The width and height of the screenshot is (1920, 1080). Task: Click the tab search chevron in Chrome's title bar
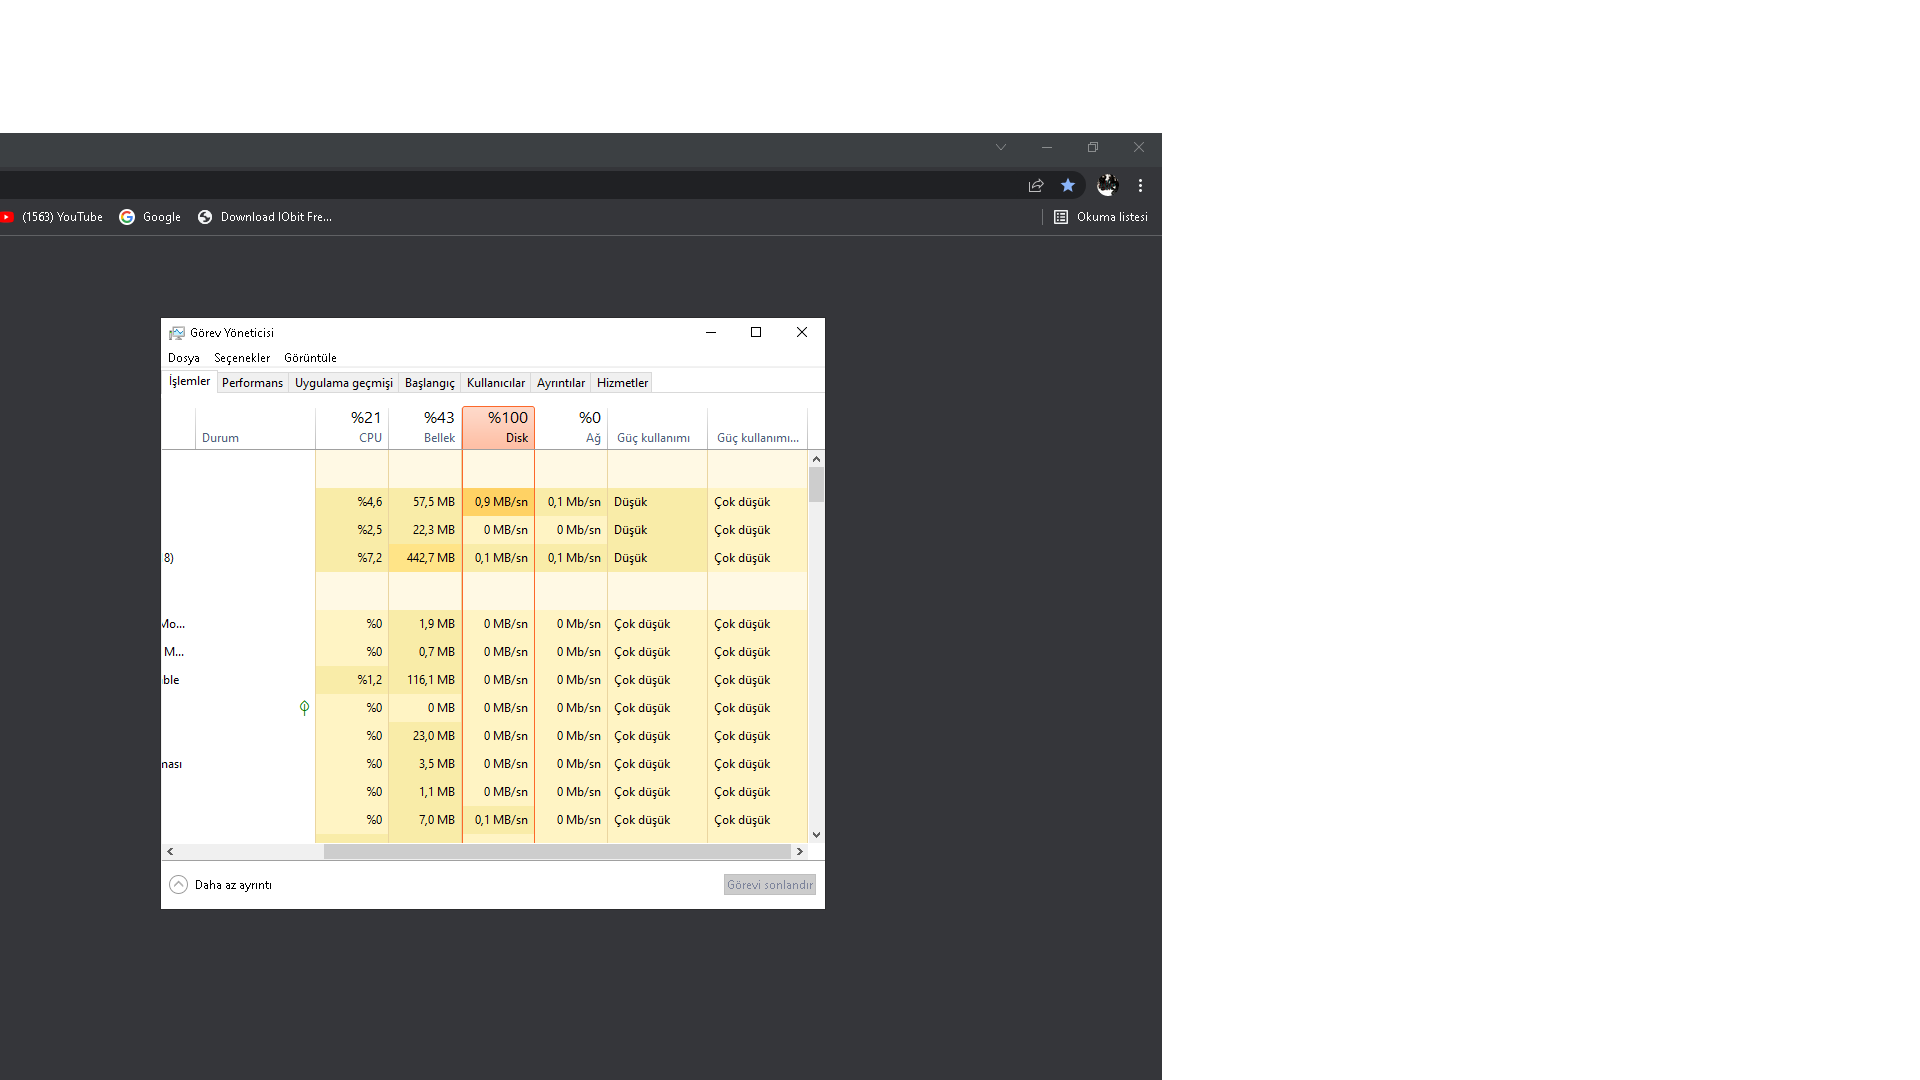pyautogui.click(x=1001, y=147)
